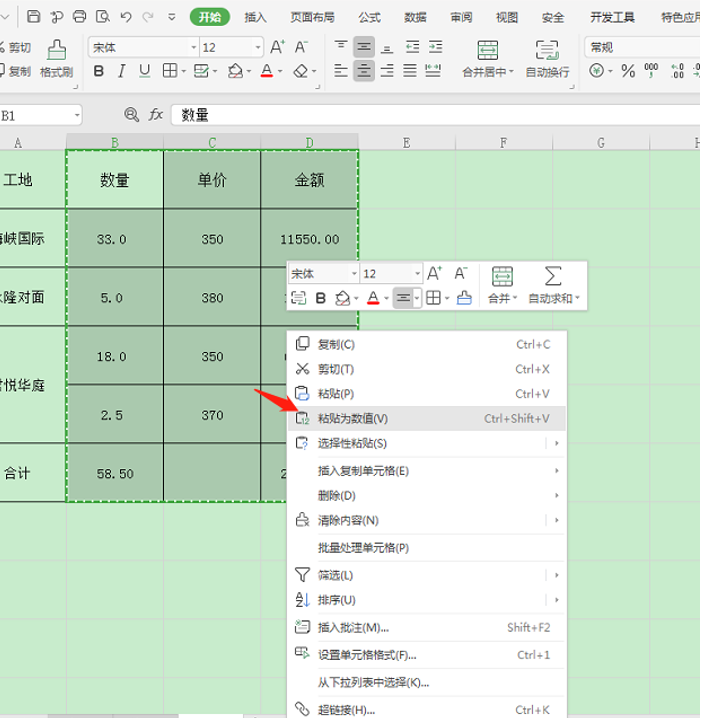Open the ribbon font name dropdown (宋体)
The image size is (702, 718).
point(194,48)
